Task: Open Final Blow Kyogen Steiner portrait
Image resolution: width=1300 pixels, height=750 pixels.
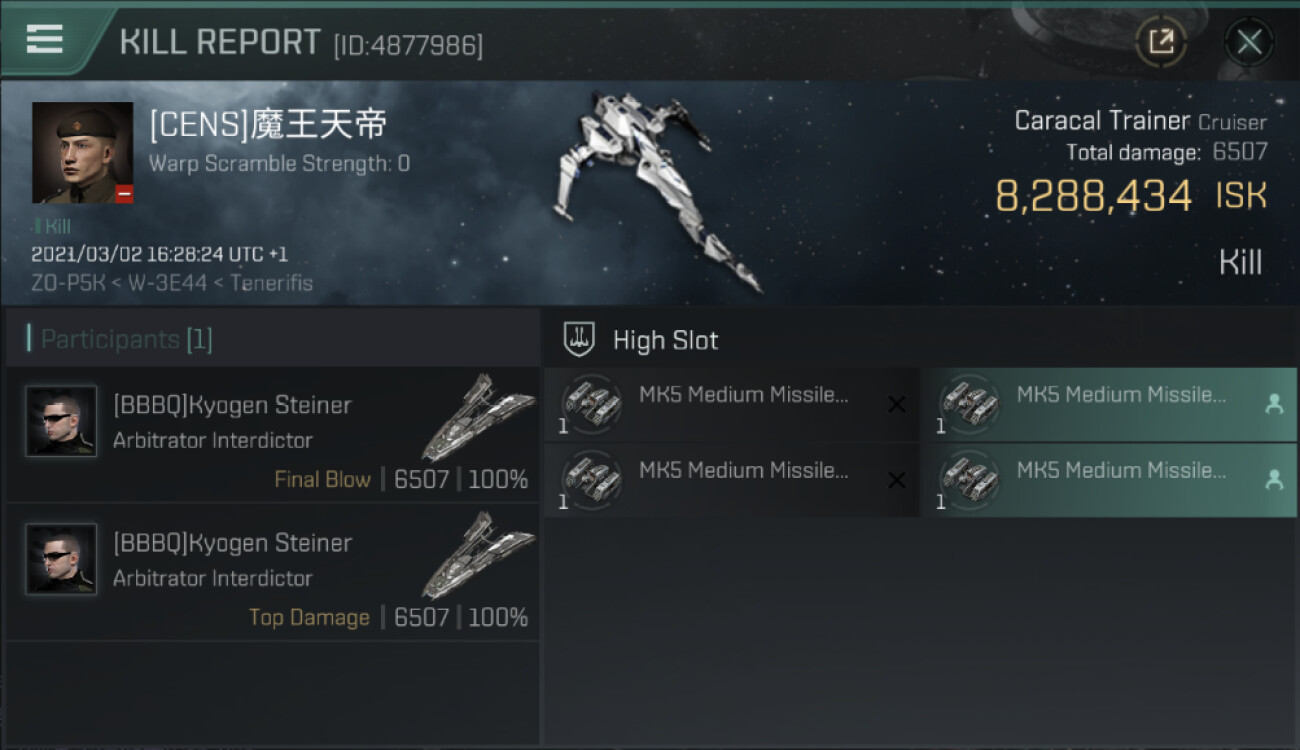Action: 61,421
